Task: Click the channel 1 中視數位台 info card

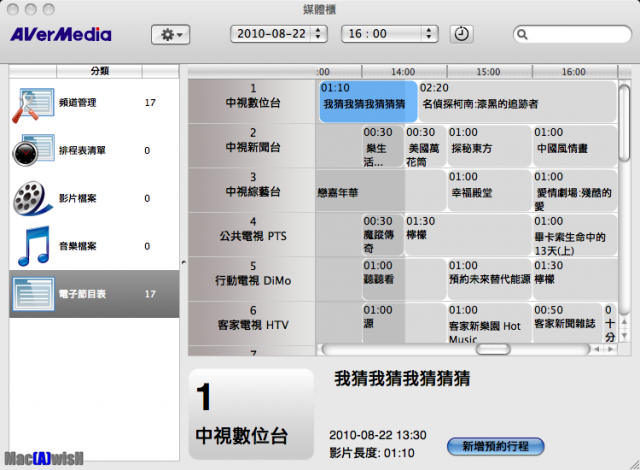Action: pyautogui.click(x=251, y=414)
